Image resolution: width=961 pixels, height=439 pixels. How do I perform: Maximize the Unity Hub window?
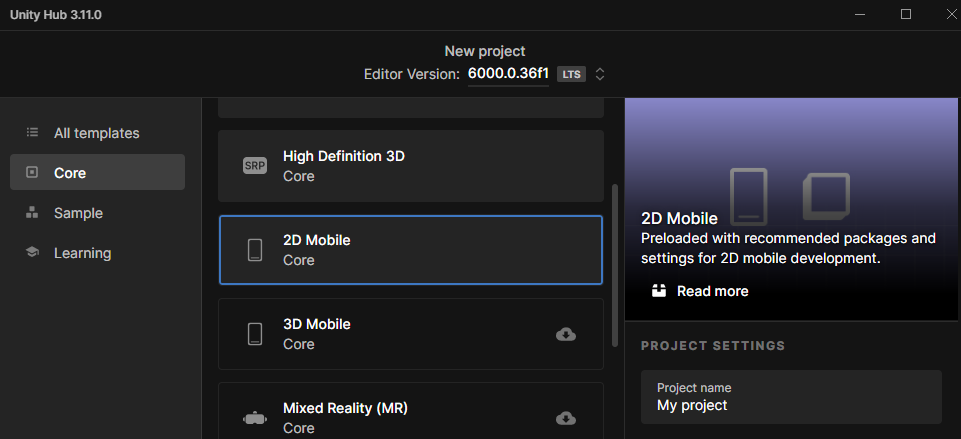906,14
